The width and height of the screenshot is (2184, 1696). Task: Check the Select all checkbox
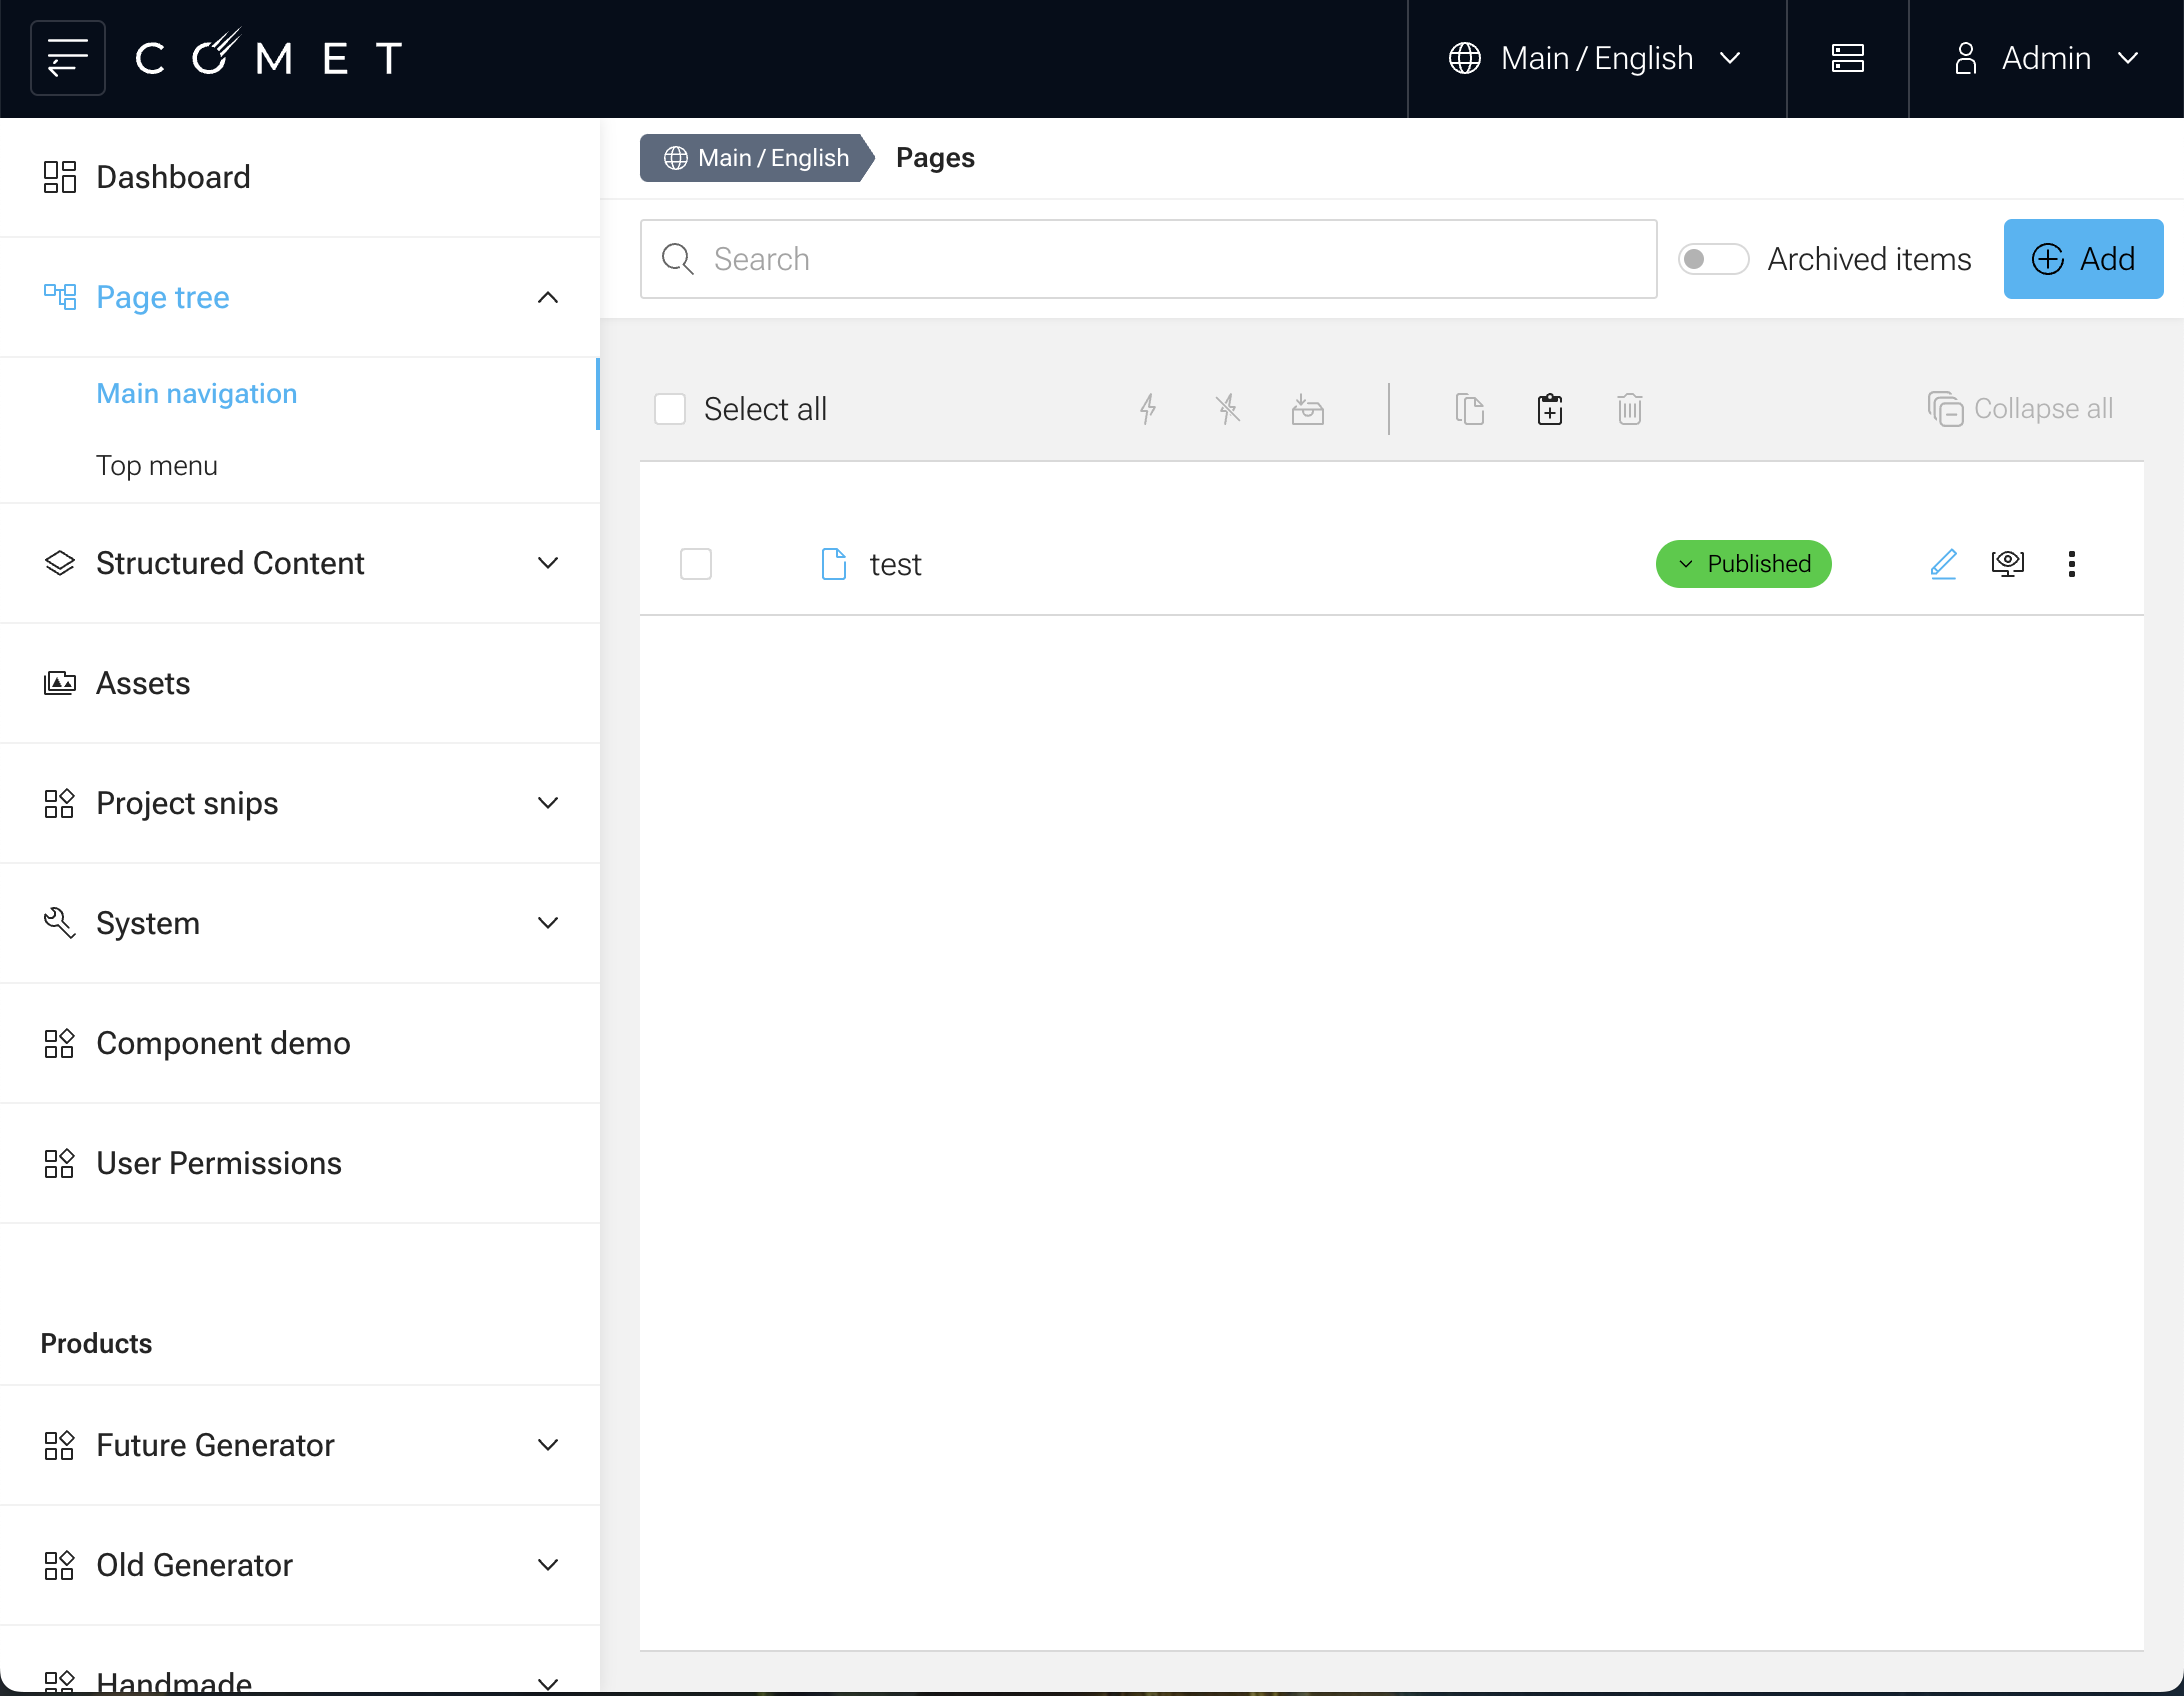coord(669,409)
